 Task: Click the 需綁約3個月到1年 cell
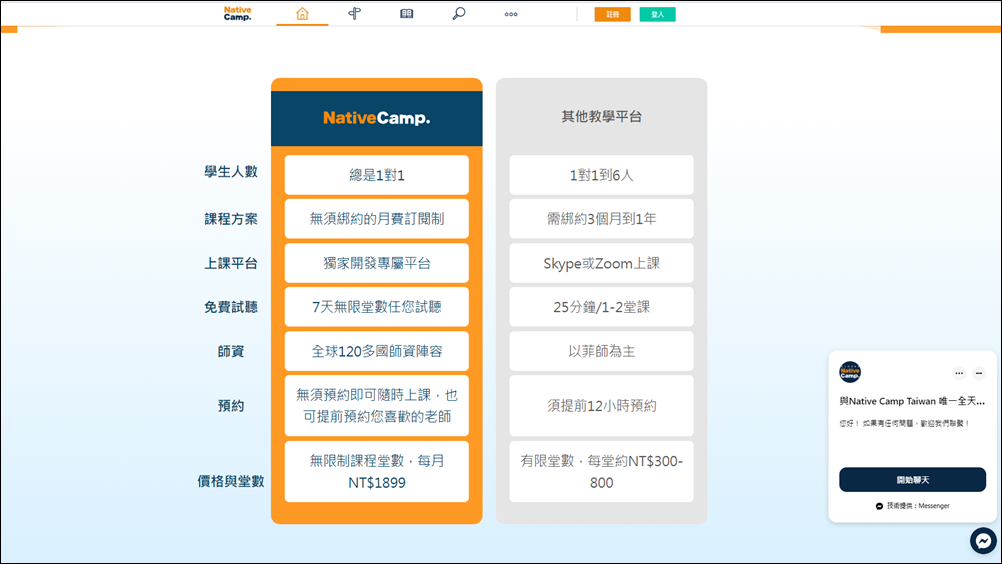click(x=601, y=219)
